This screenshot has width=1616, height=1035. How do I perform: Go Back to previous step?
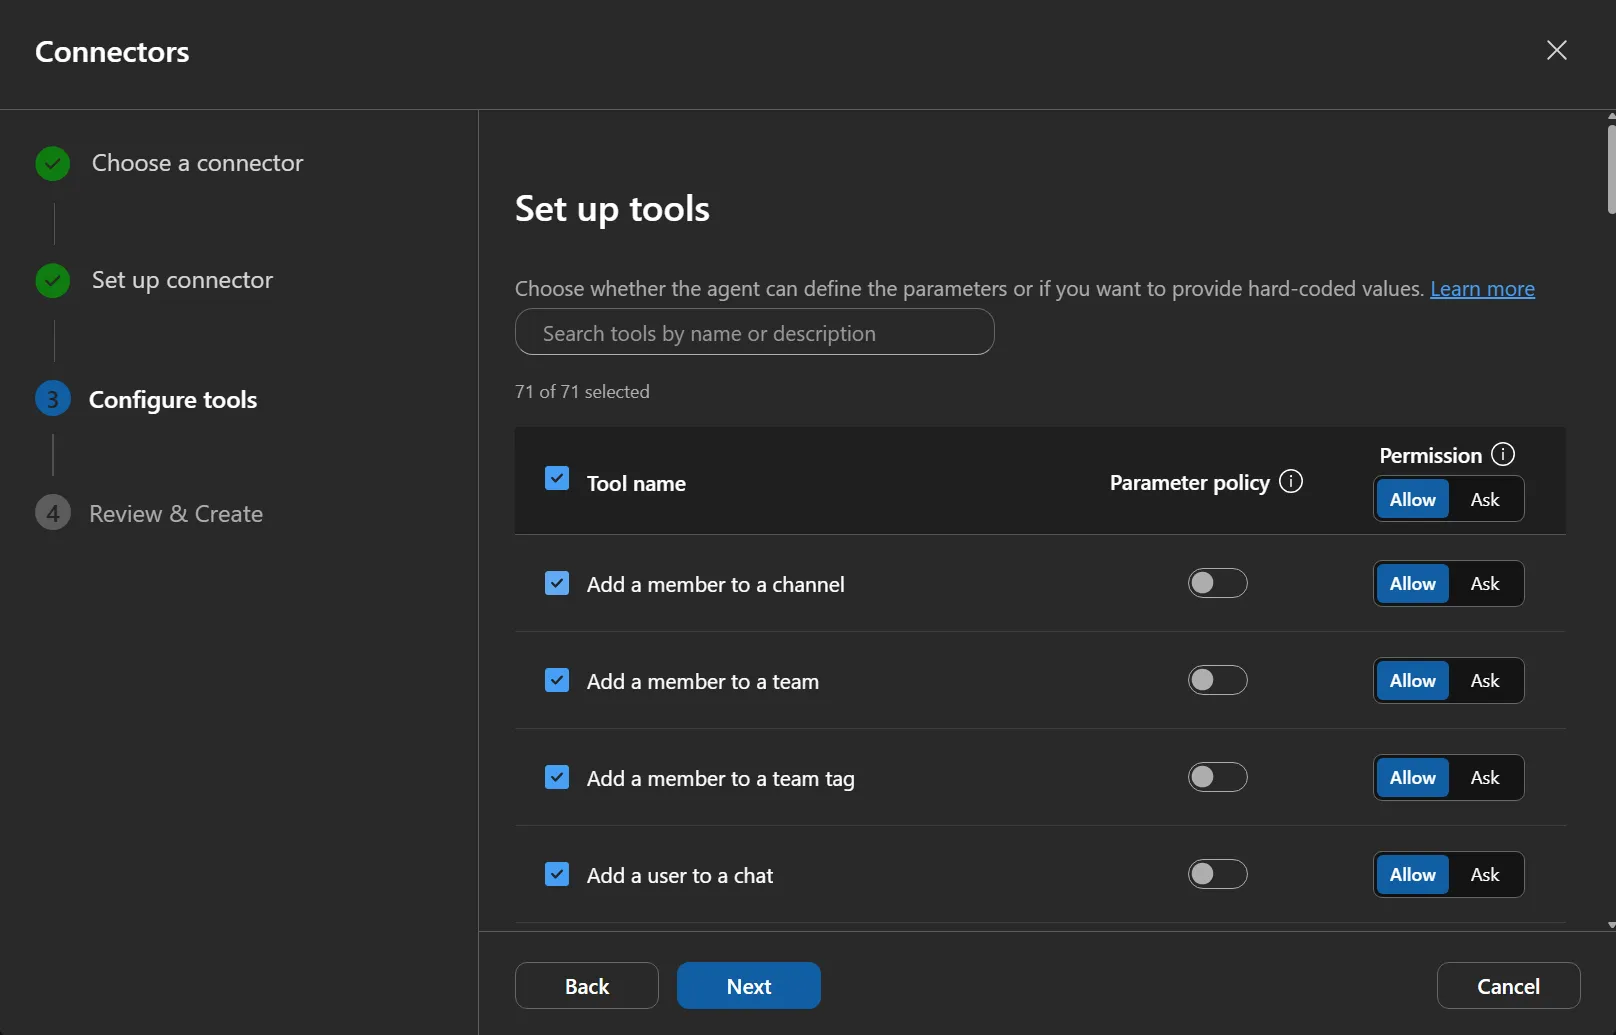coord(586,986)
